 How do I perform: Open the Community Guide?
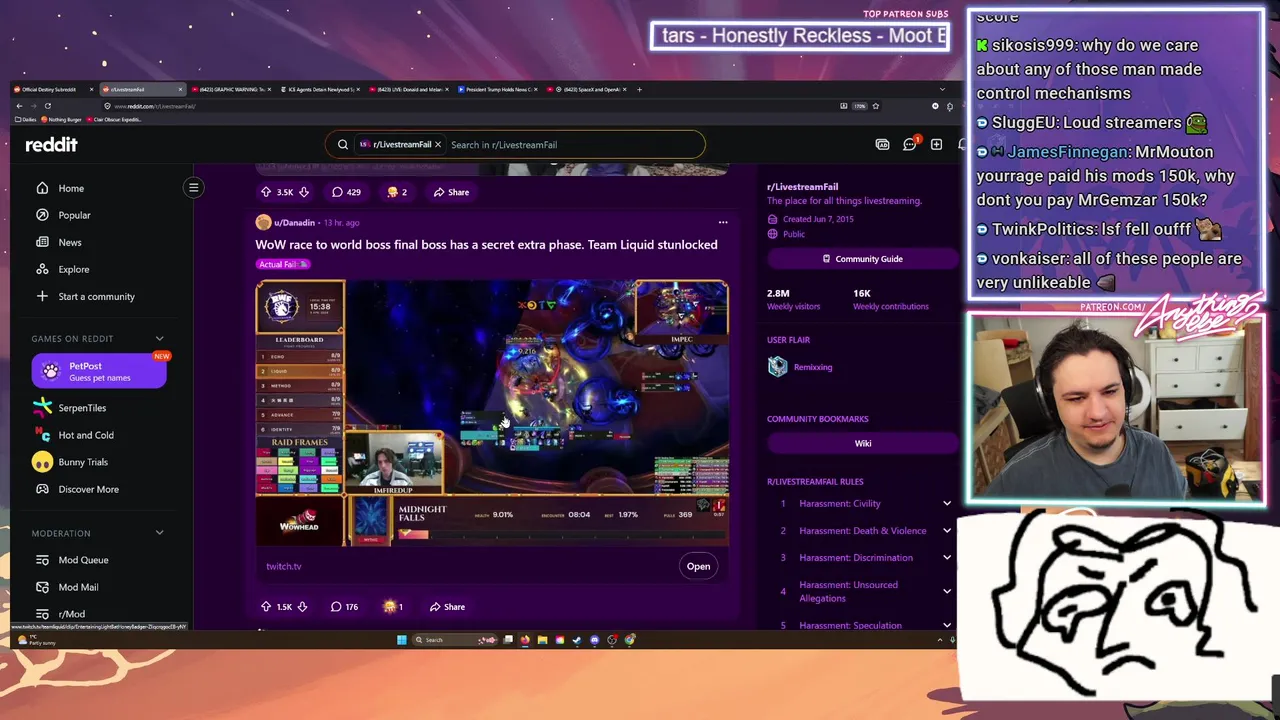coord(862,259)
